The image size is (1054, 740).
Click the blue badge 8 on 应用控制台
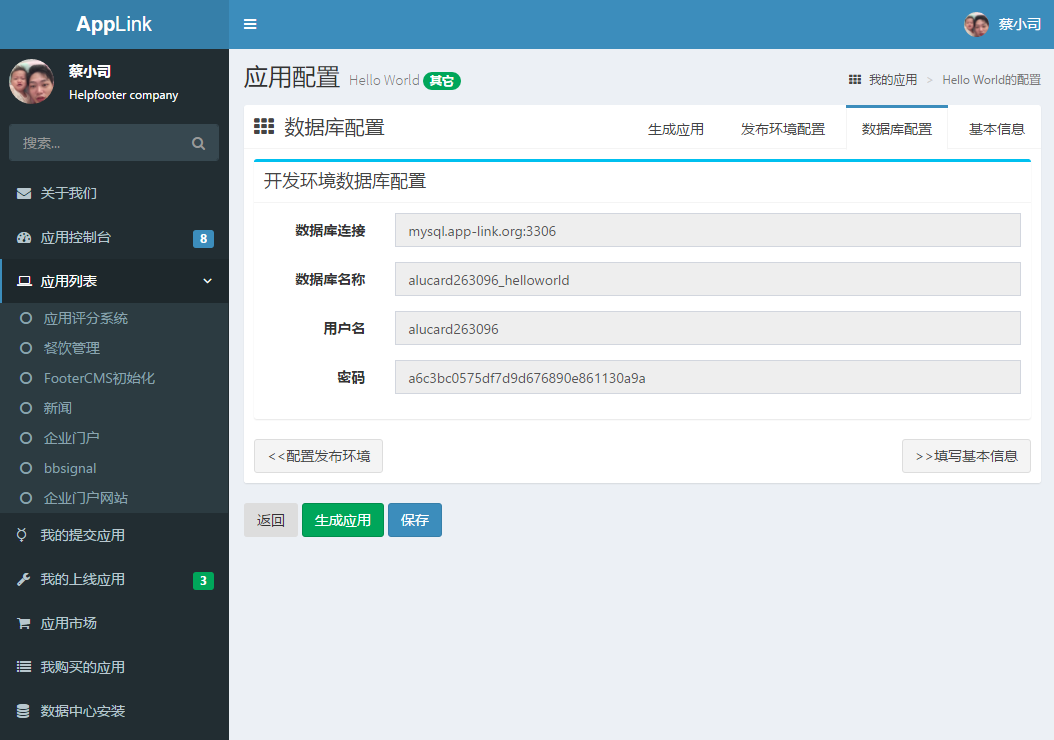203,239
